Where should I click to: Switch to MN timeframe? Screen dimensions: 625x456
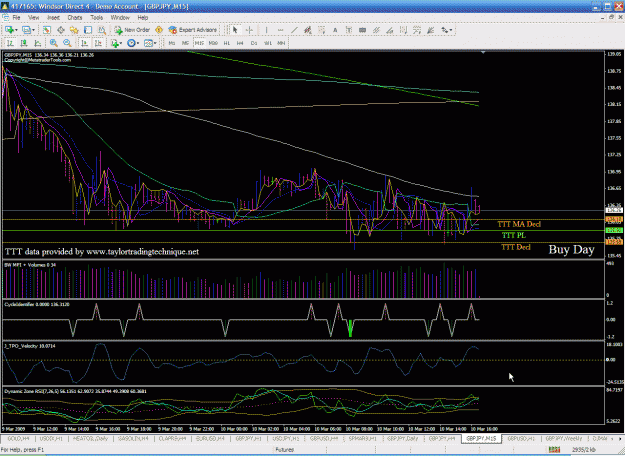pos(281,43)
